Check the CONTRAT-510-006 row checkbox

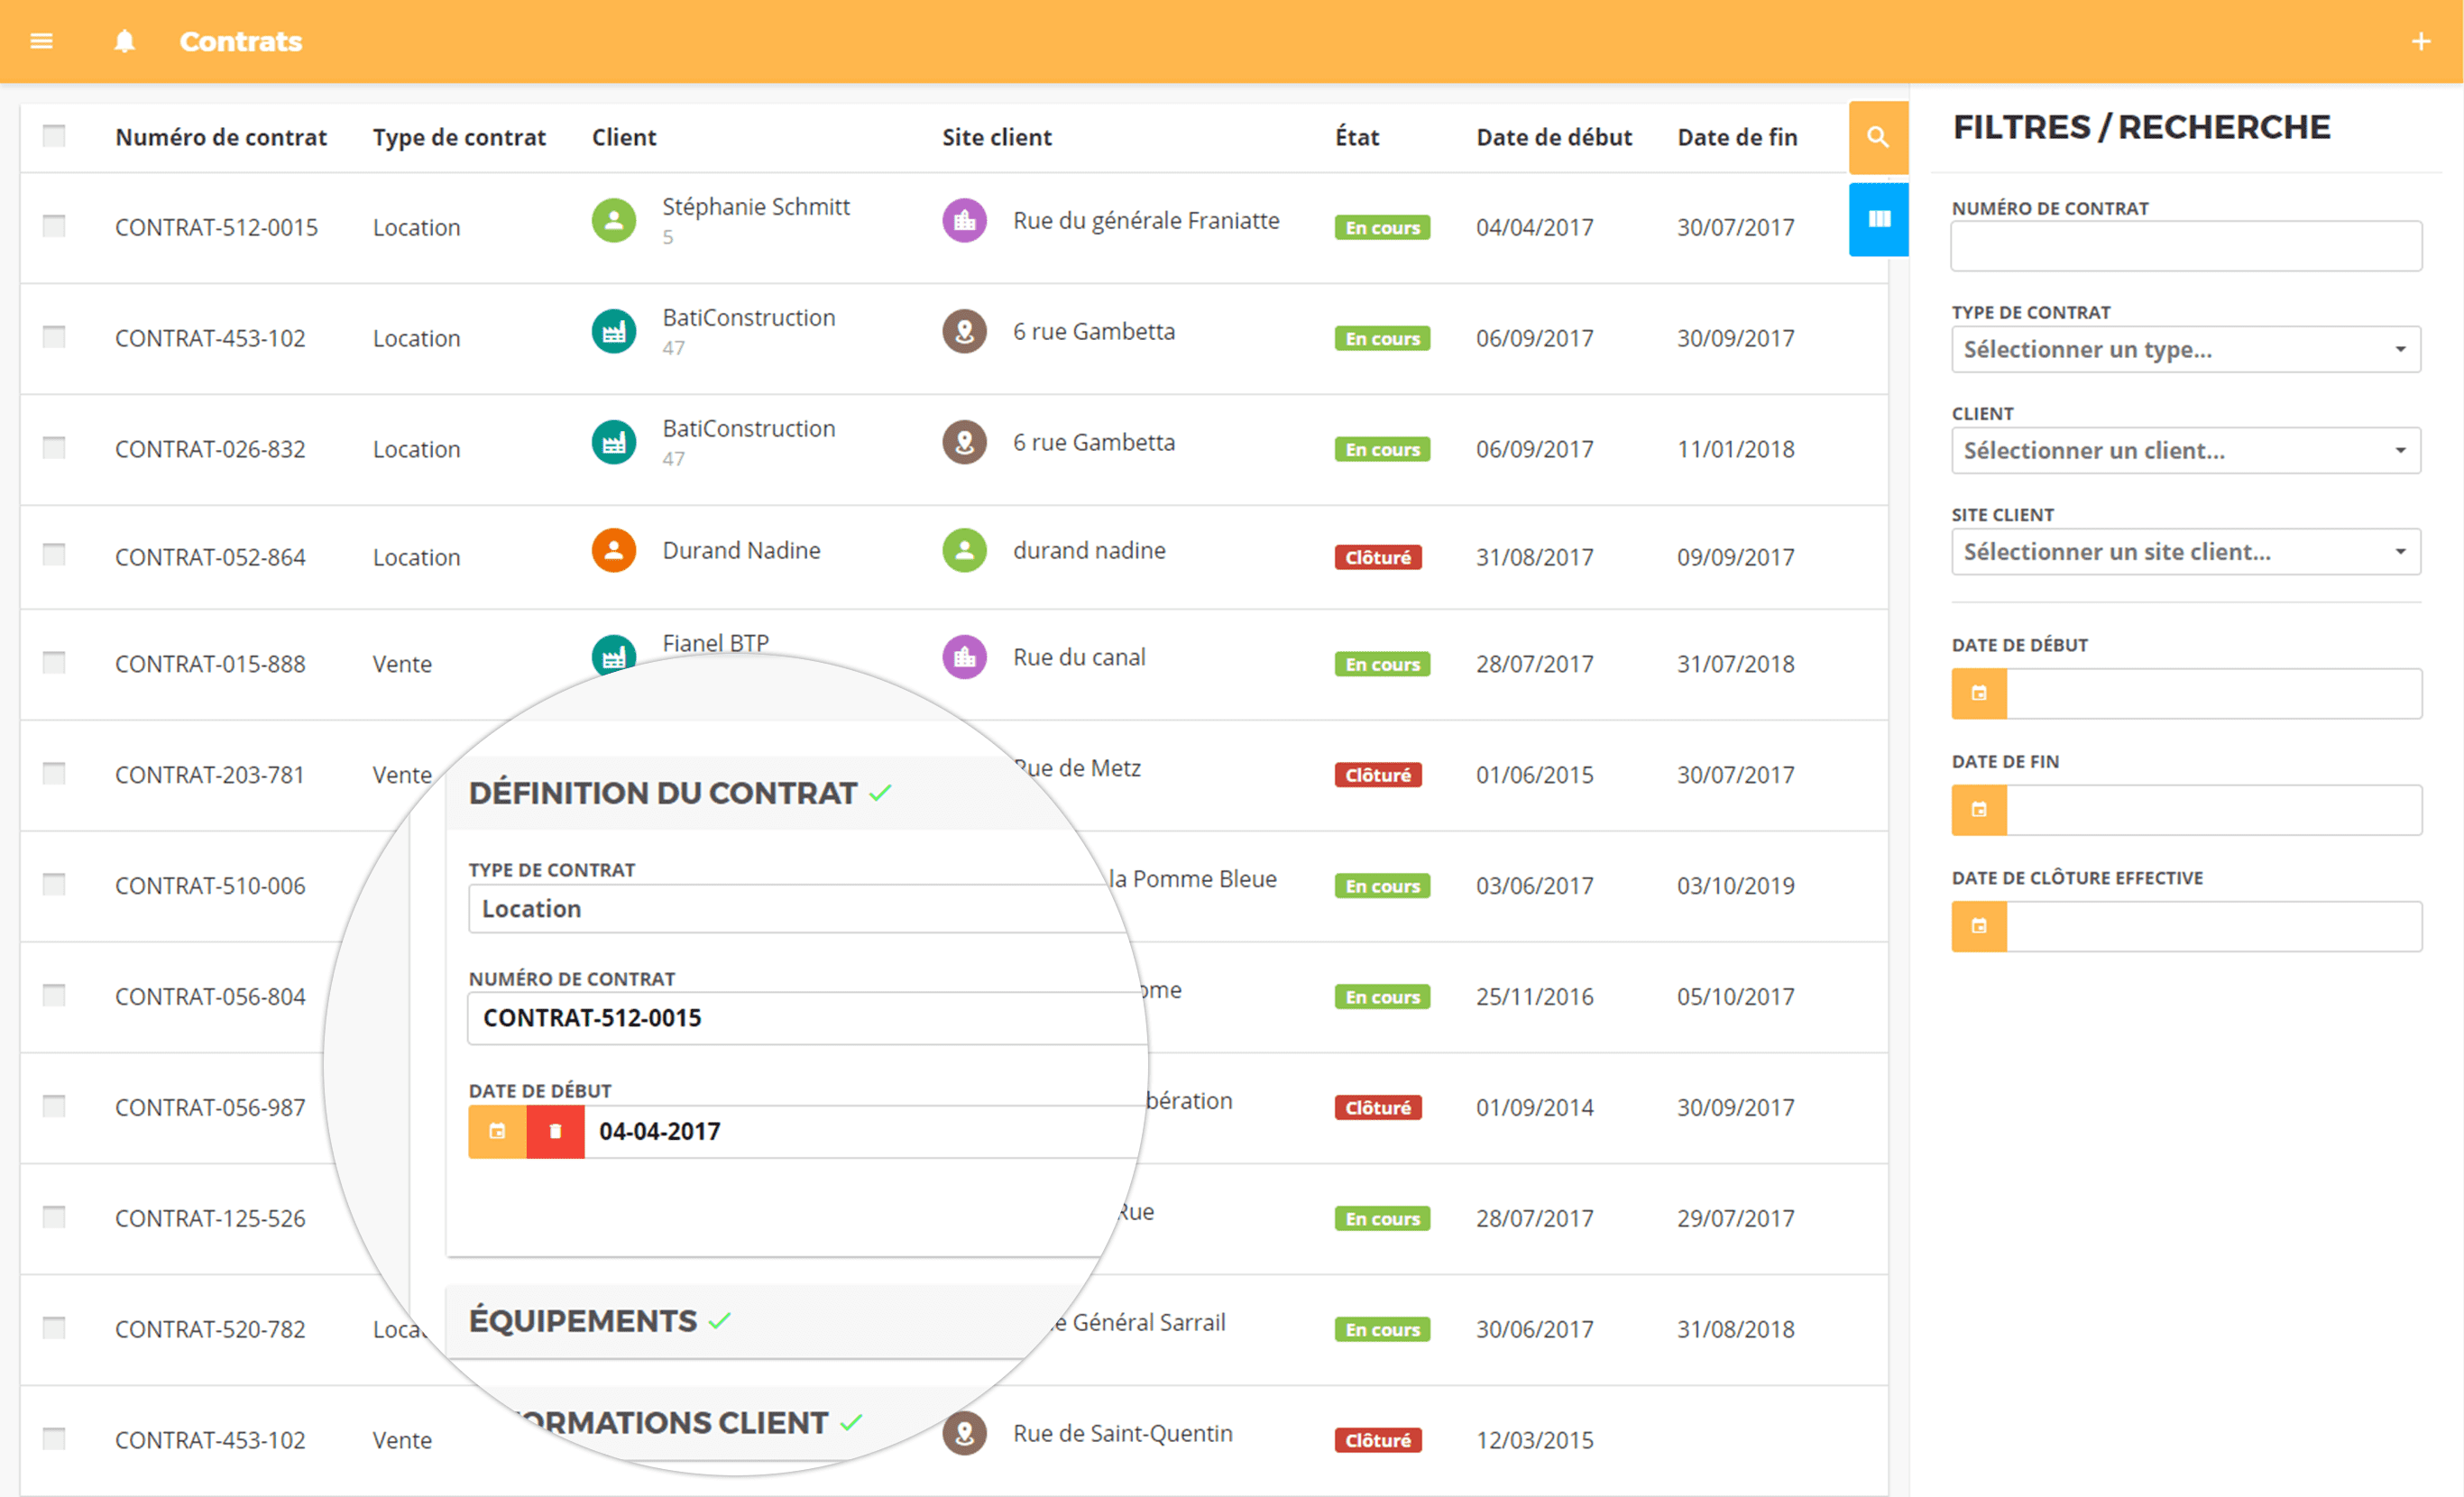pyautogui.click(x=54, y=885)
